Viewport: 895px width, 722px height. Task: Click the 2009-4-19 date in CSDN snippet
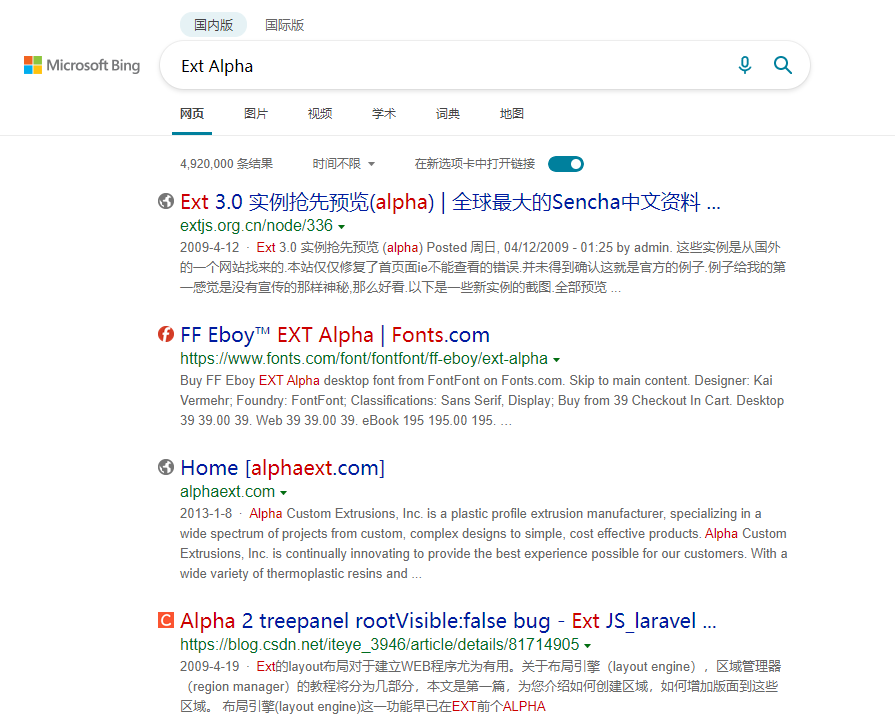click(209, 666)
